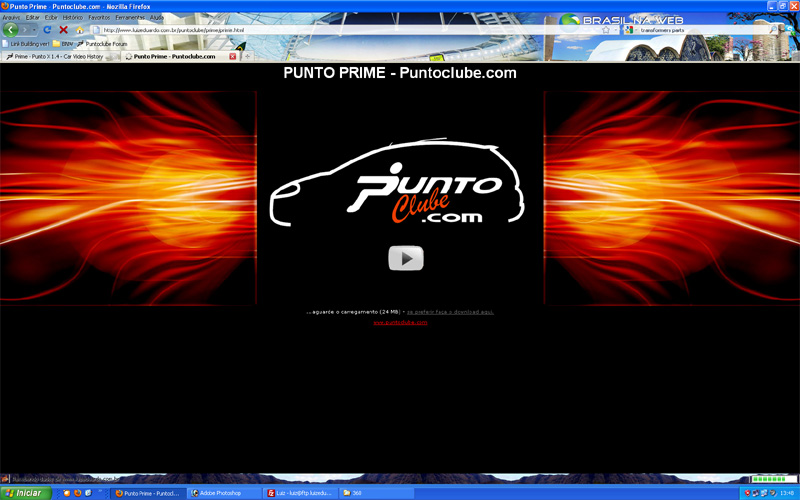Close the Punto Prime tab with red X

233,57
